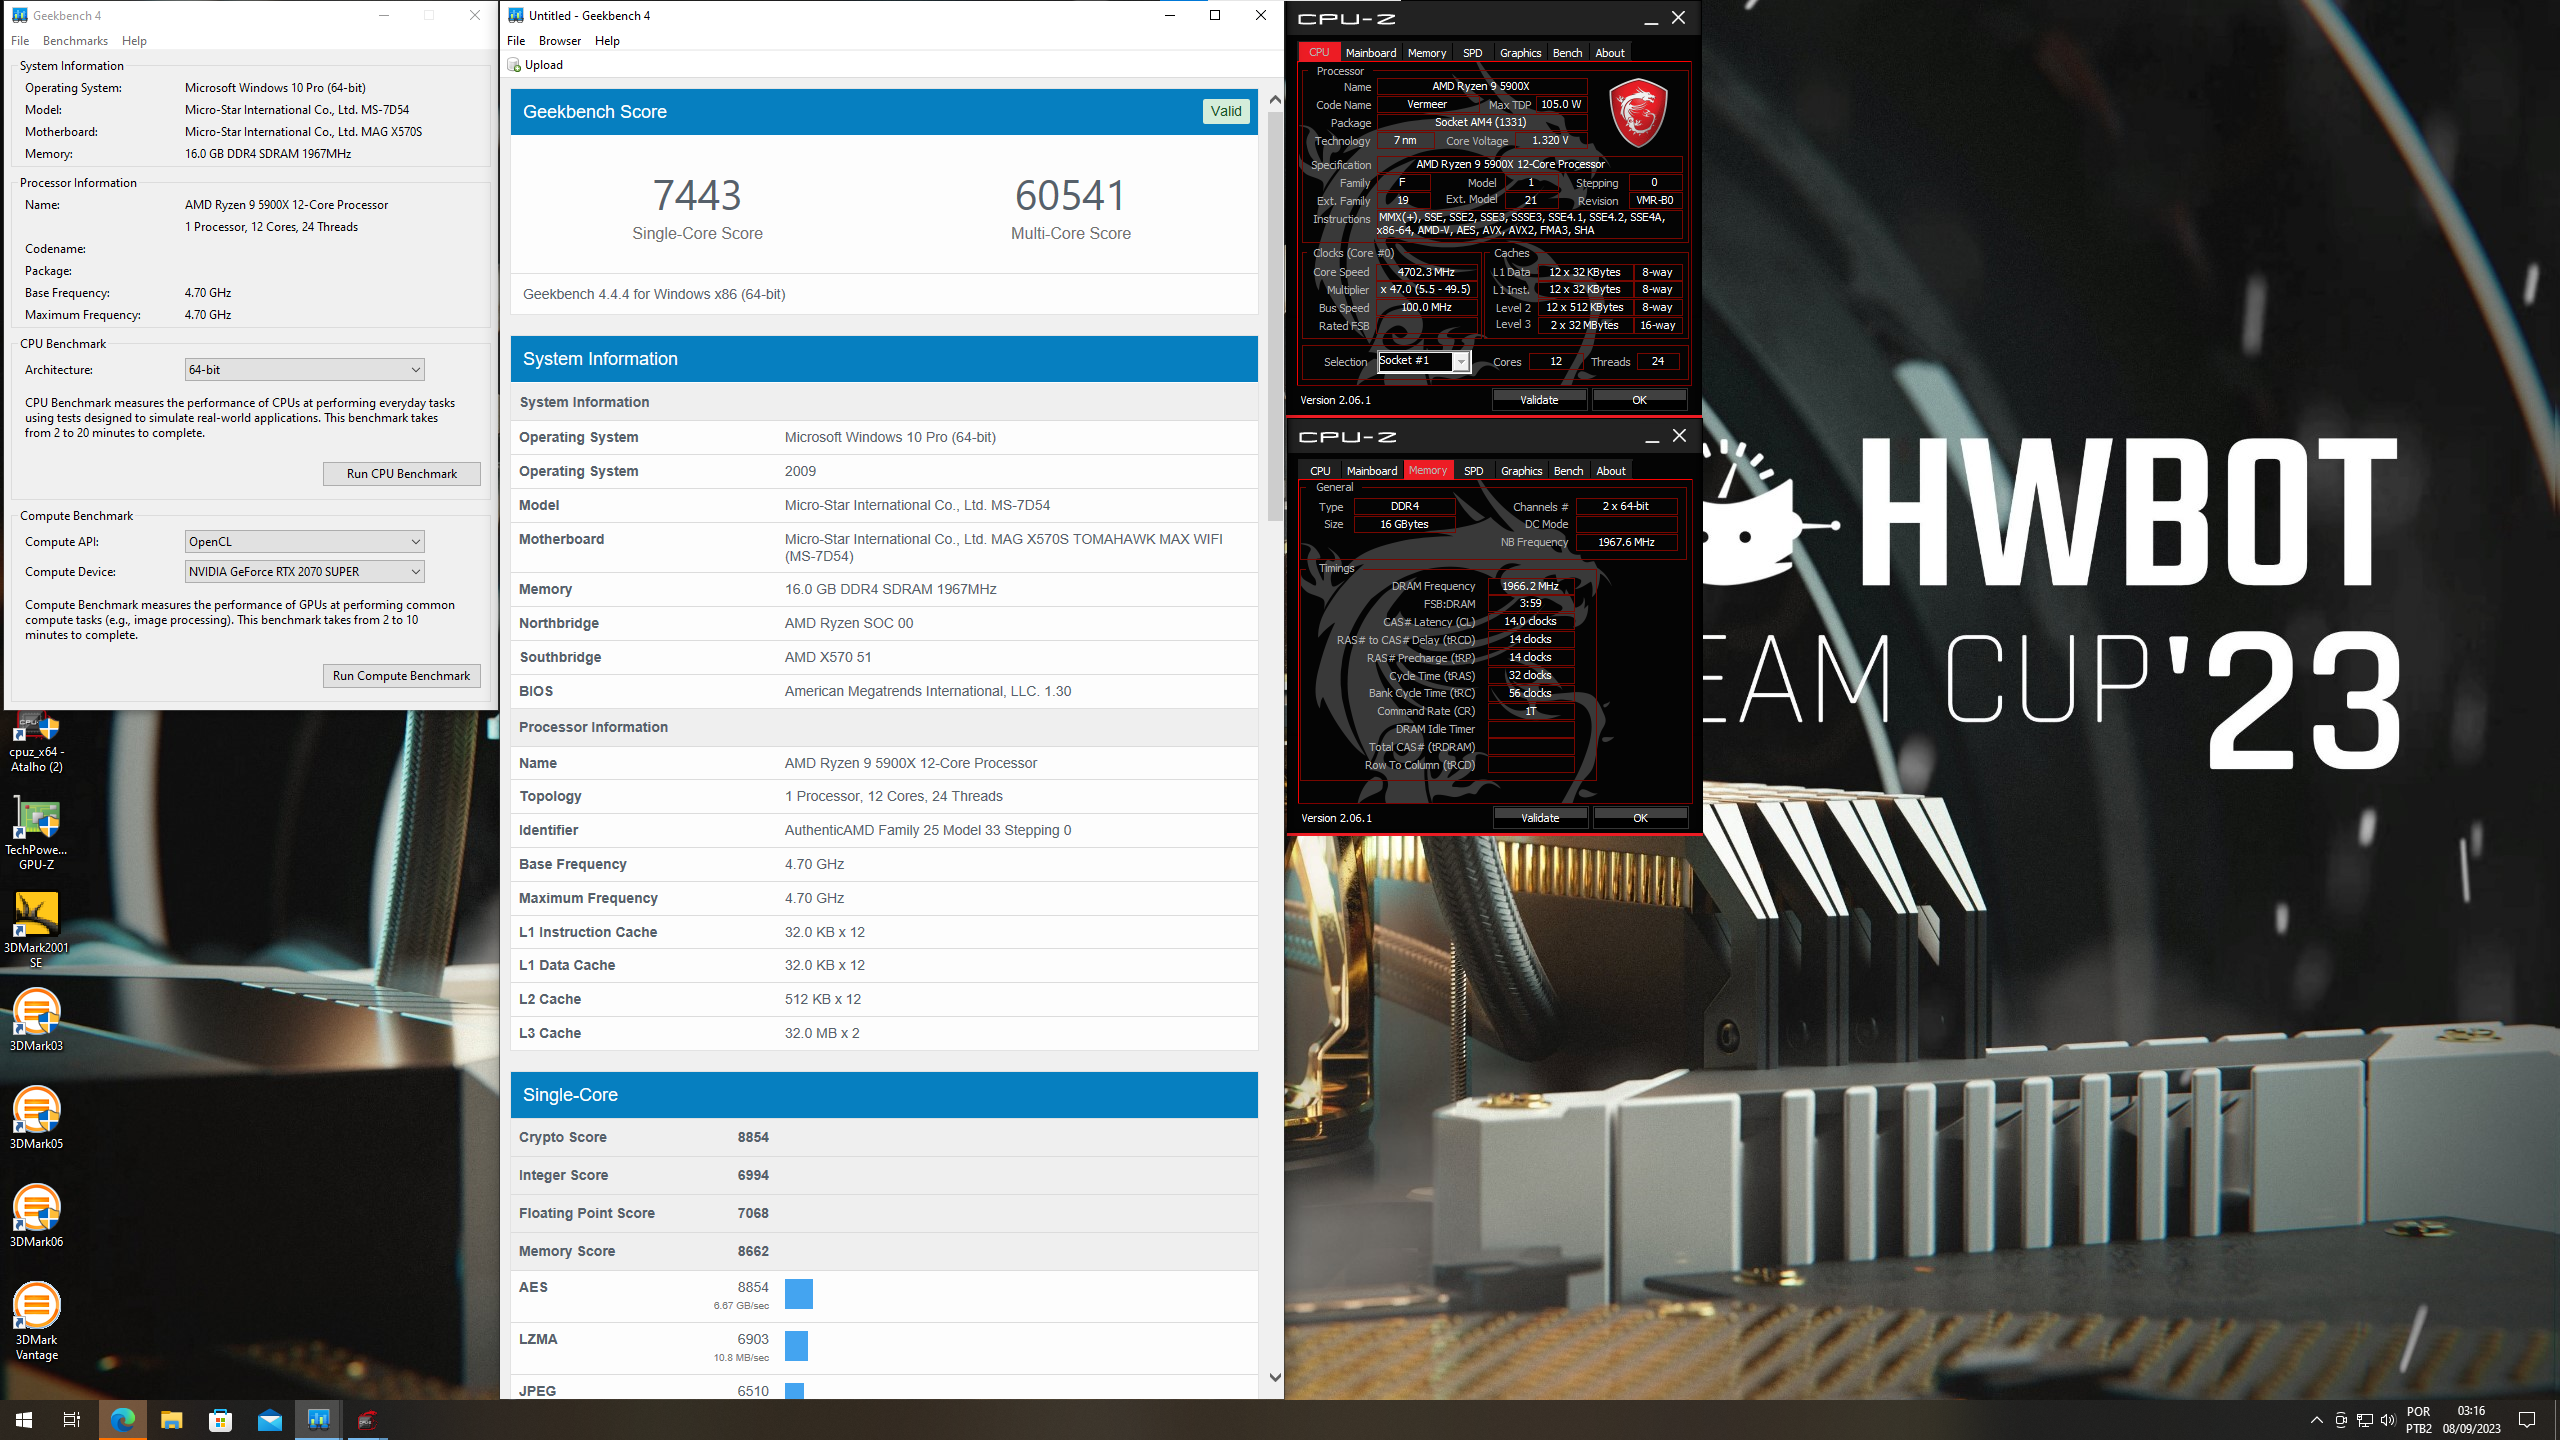Open 3DMark05 desktop shortcut
2560x1440 pixels.
click(36, 1118)
